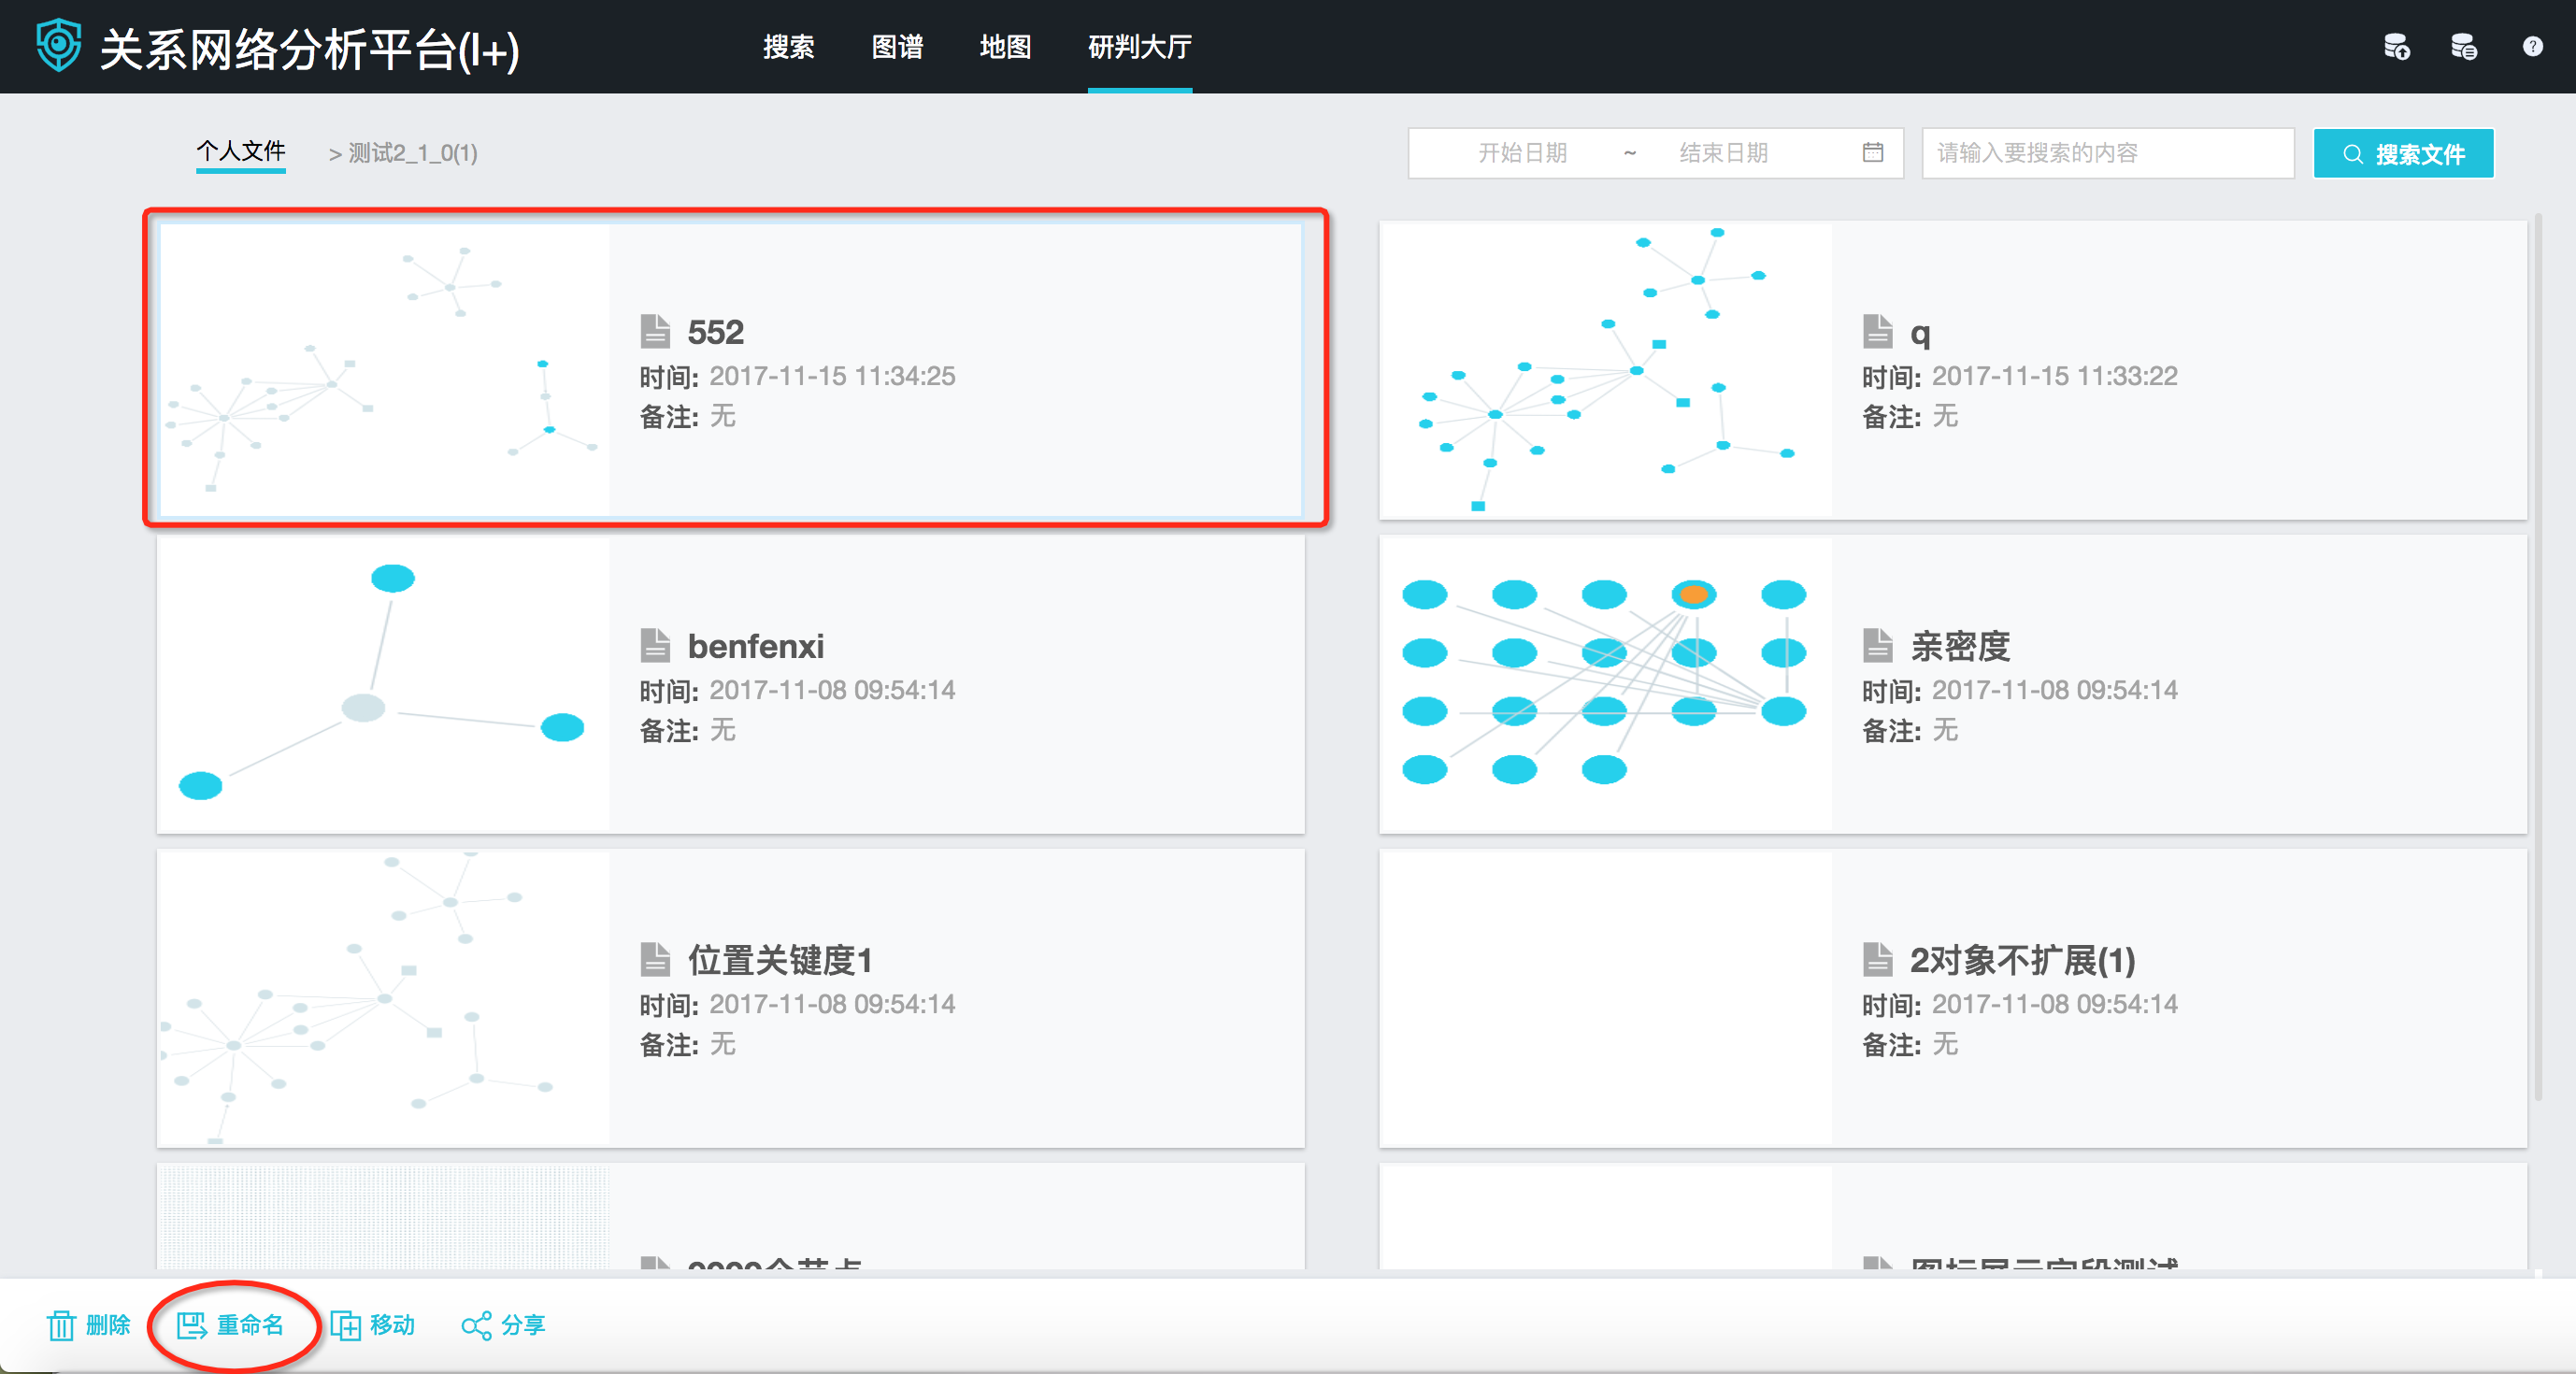Viewport: 2576px width, 1374px height.
Task: Click the file name 位置关键度1
Action: click(780, 960)
